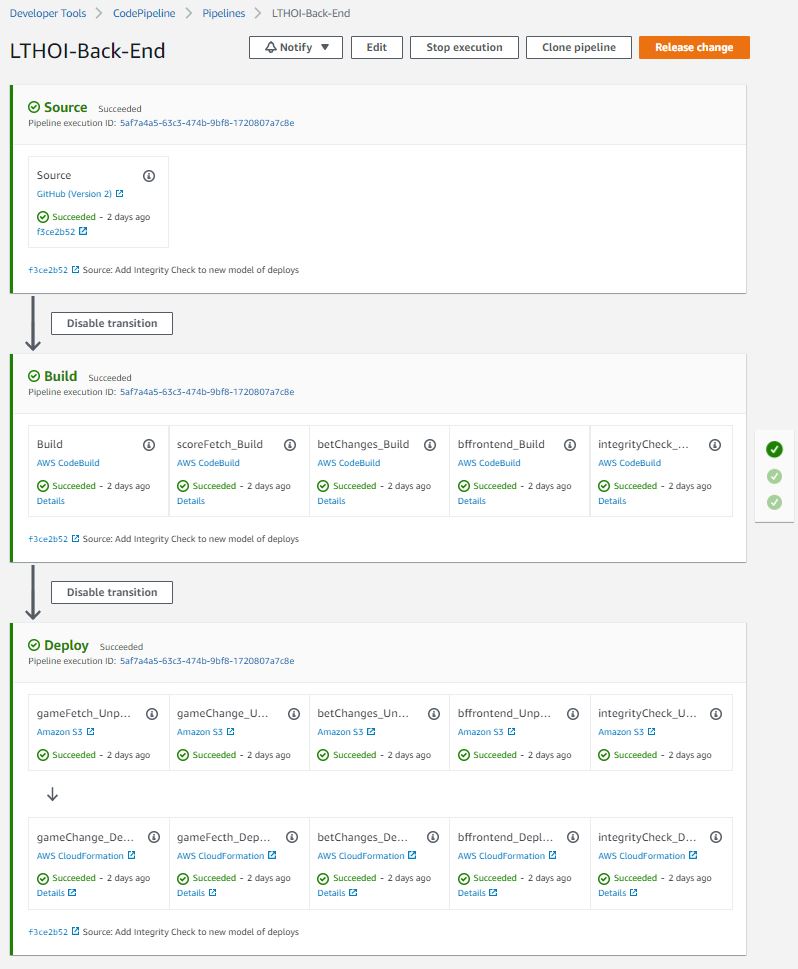
Task: Click the info icon on the Build action
Action: pyautogui.click(x=148, y=444)
